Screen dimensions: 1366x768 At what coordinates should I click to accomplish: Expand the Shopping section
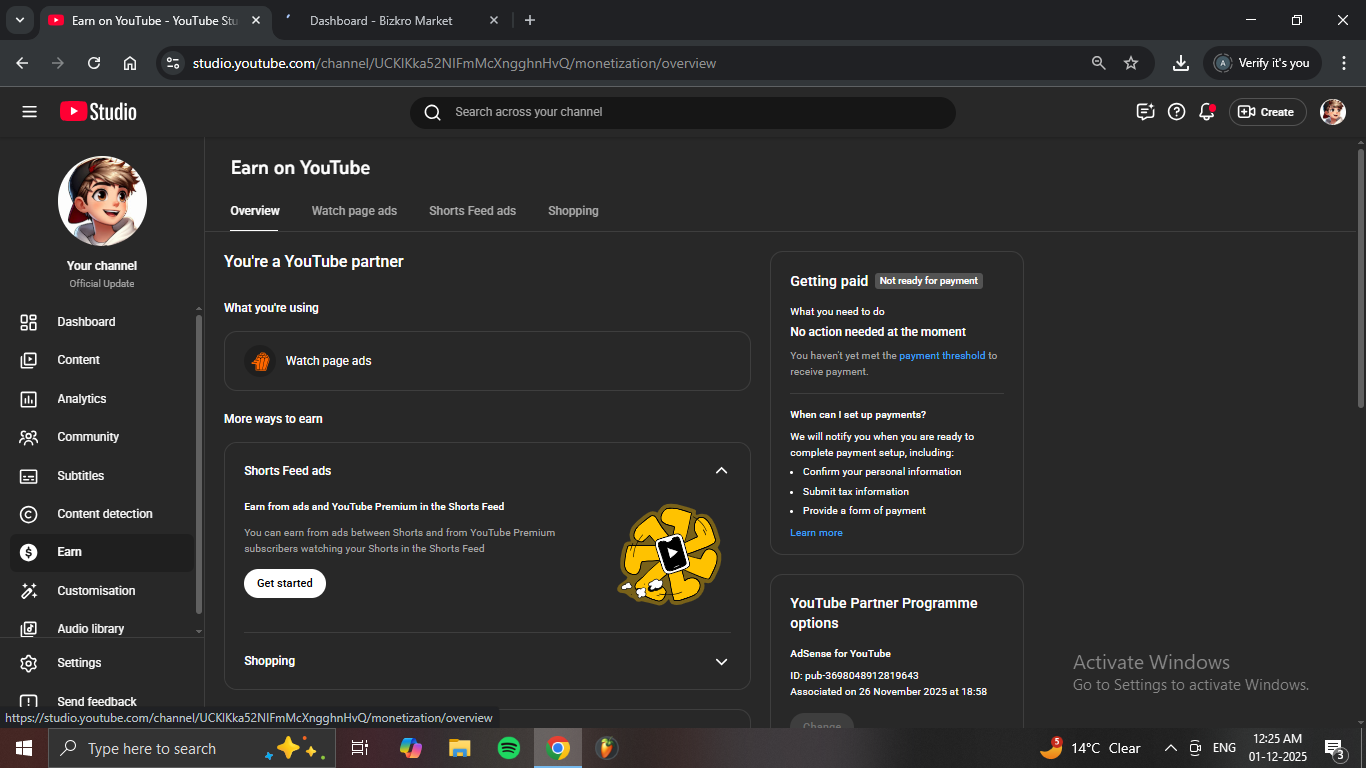tap(721, 662)
